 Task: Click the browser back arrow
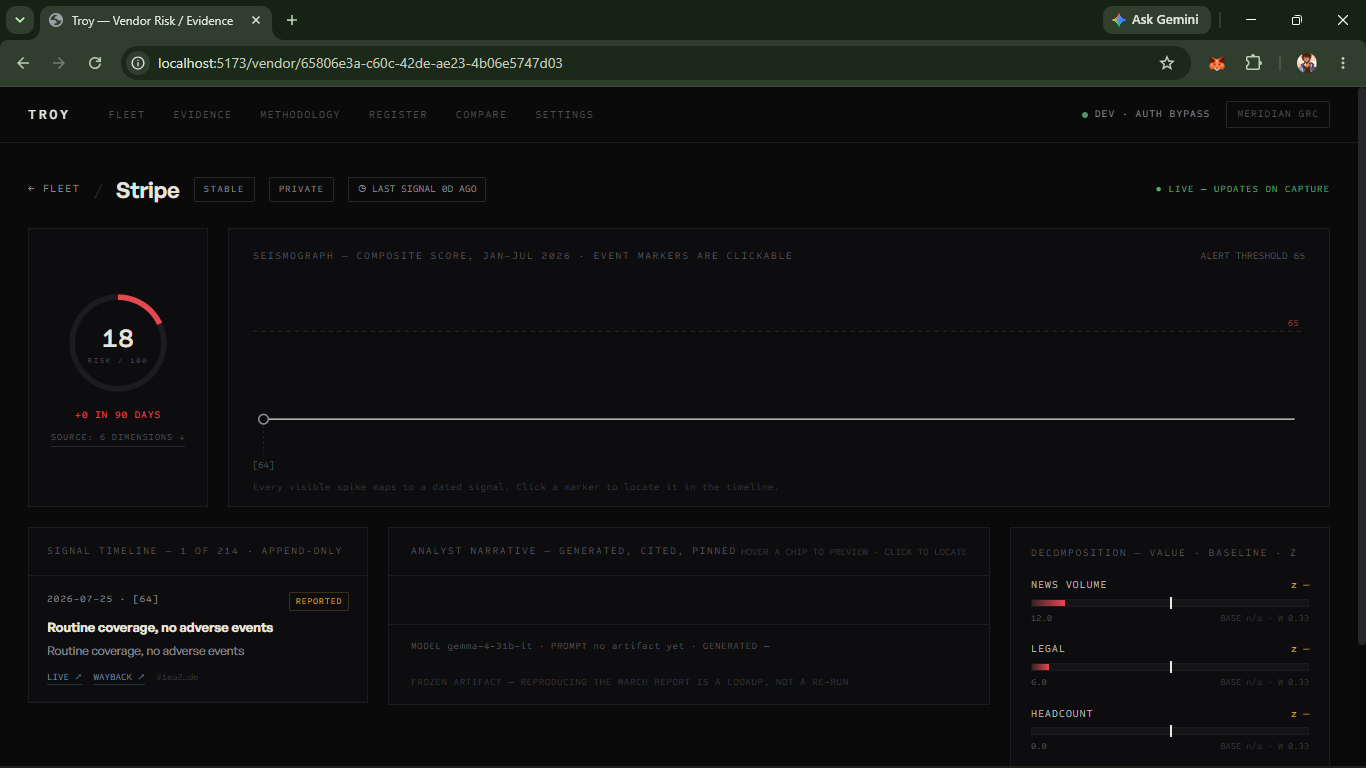tap(23, 63)
